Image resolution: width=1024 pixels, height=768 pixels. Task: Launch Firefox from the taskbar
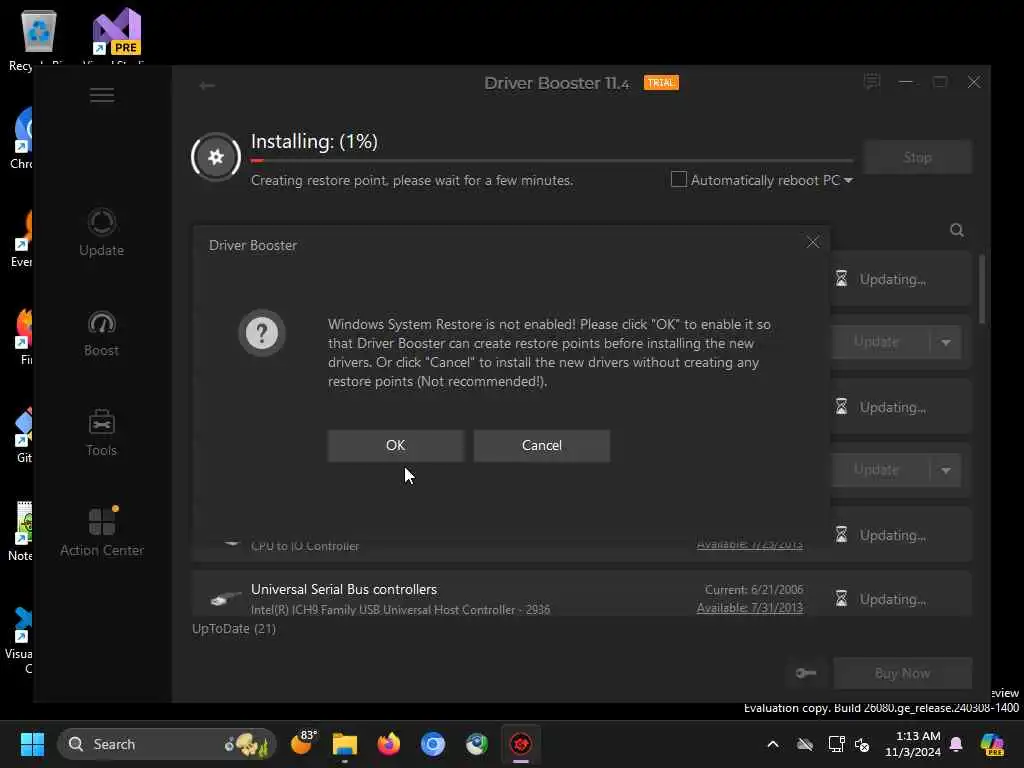(389, 744)
